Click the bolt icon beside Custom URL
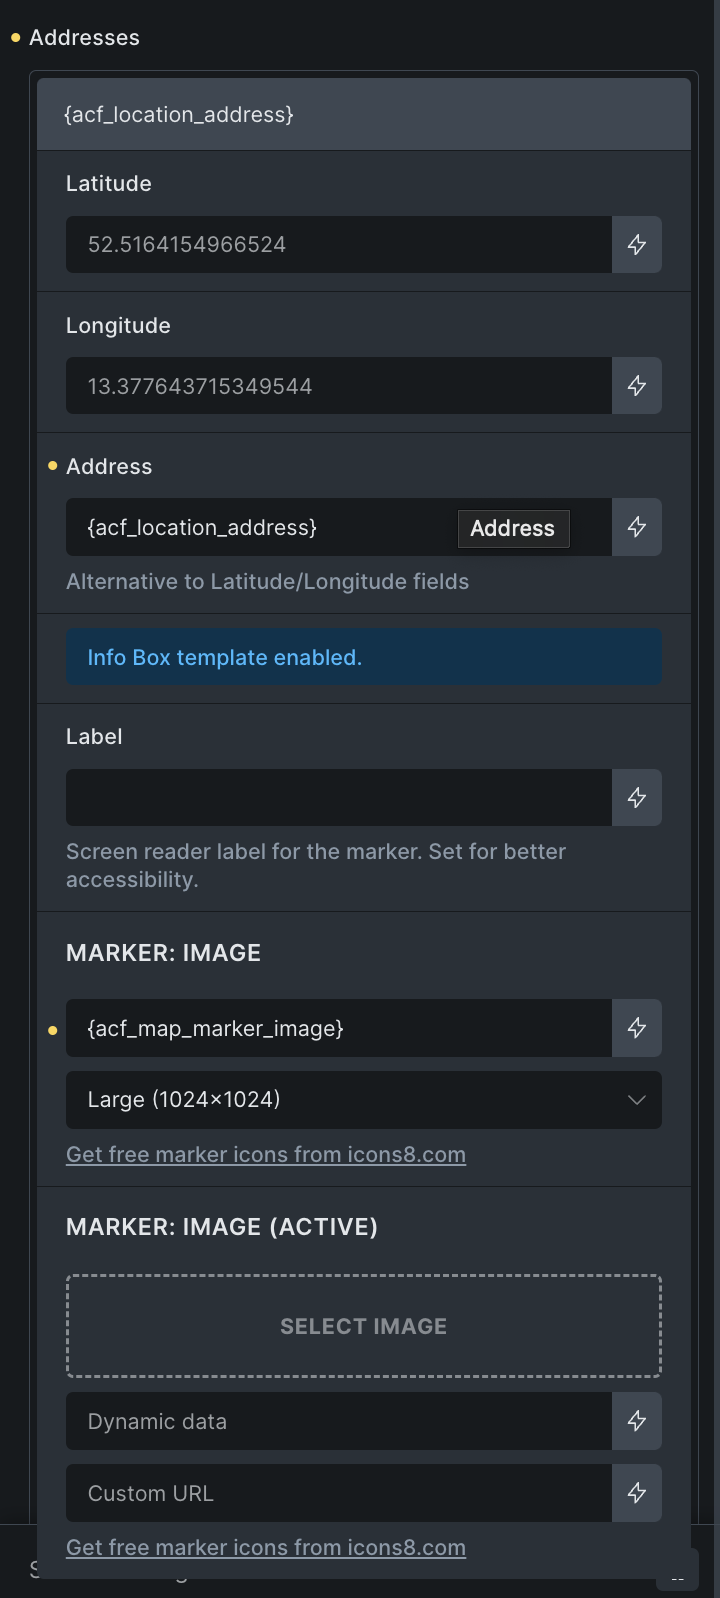 [x=637, y=1493]
